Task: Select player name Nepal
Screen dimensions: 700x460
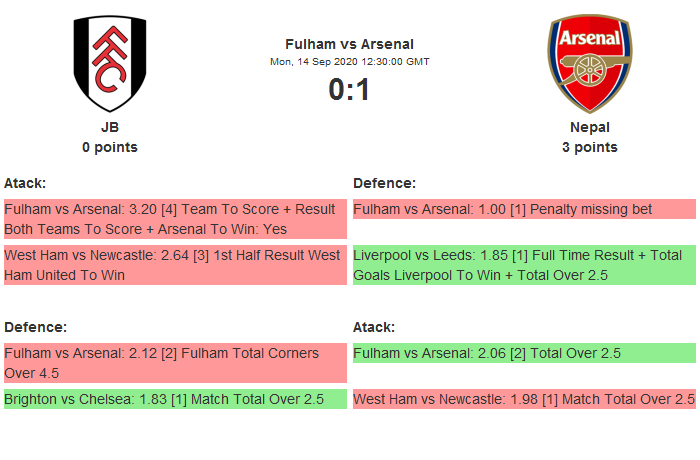Action: click(x=589, y=127)
